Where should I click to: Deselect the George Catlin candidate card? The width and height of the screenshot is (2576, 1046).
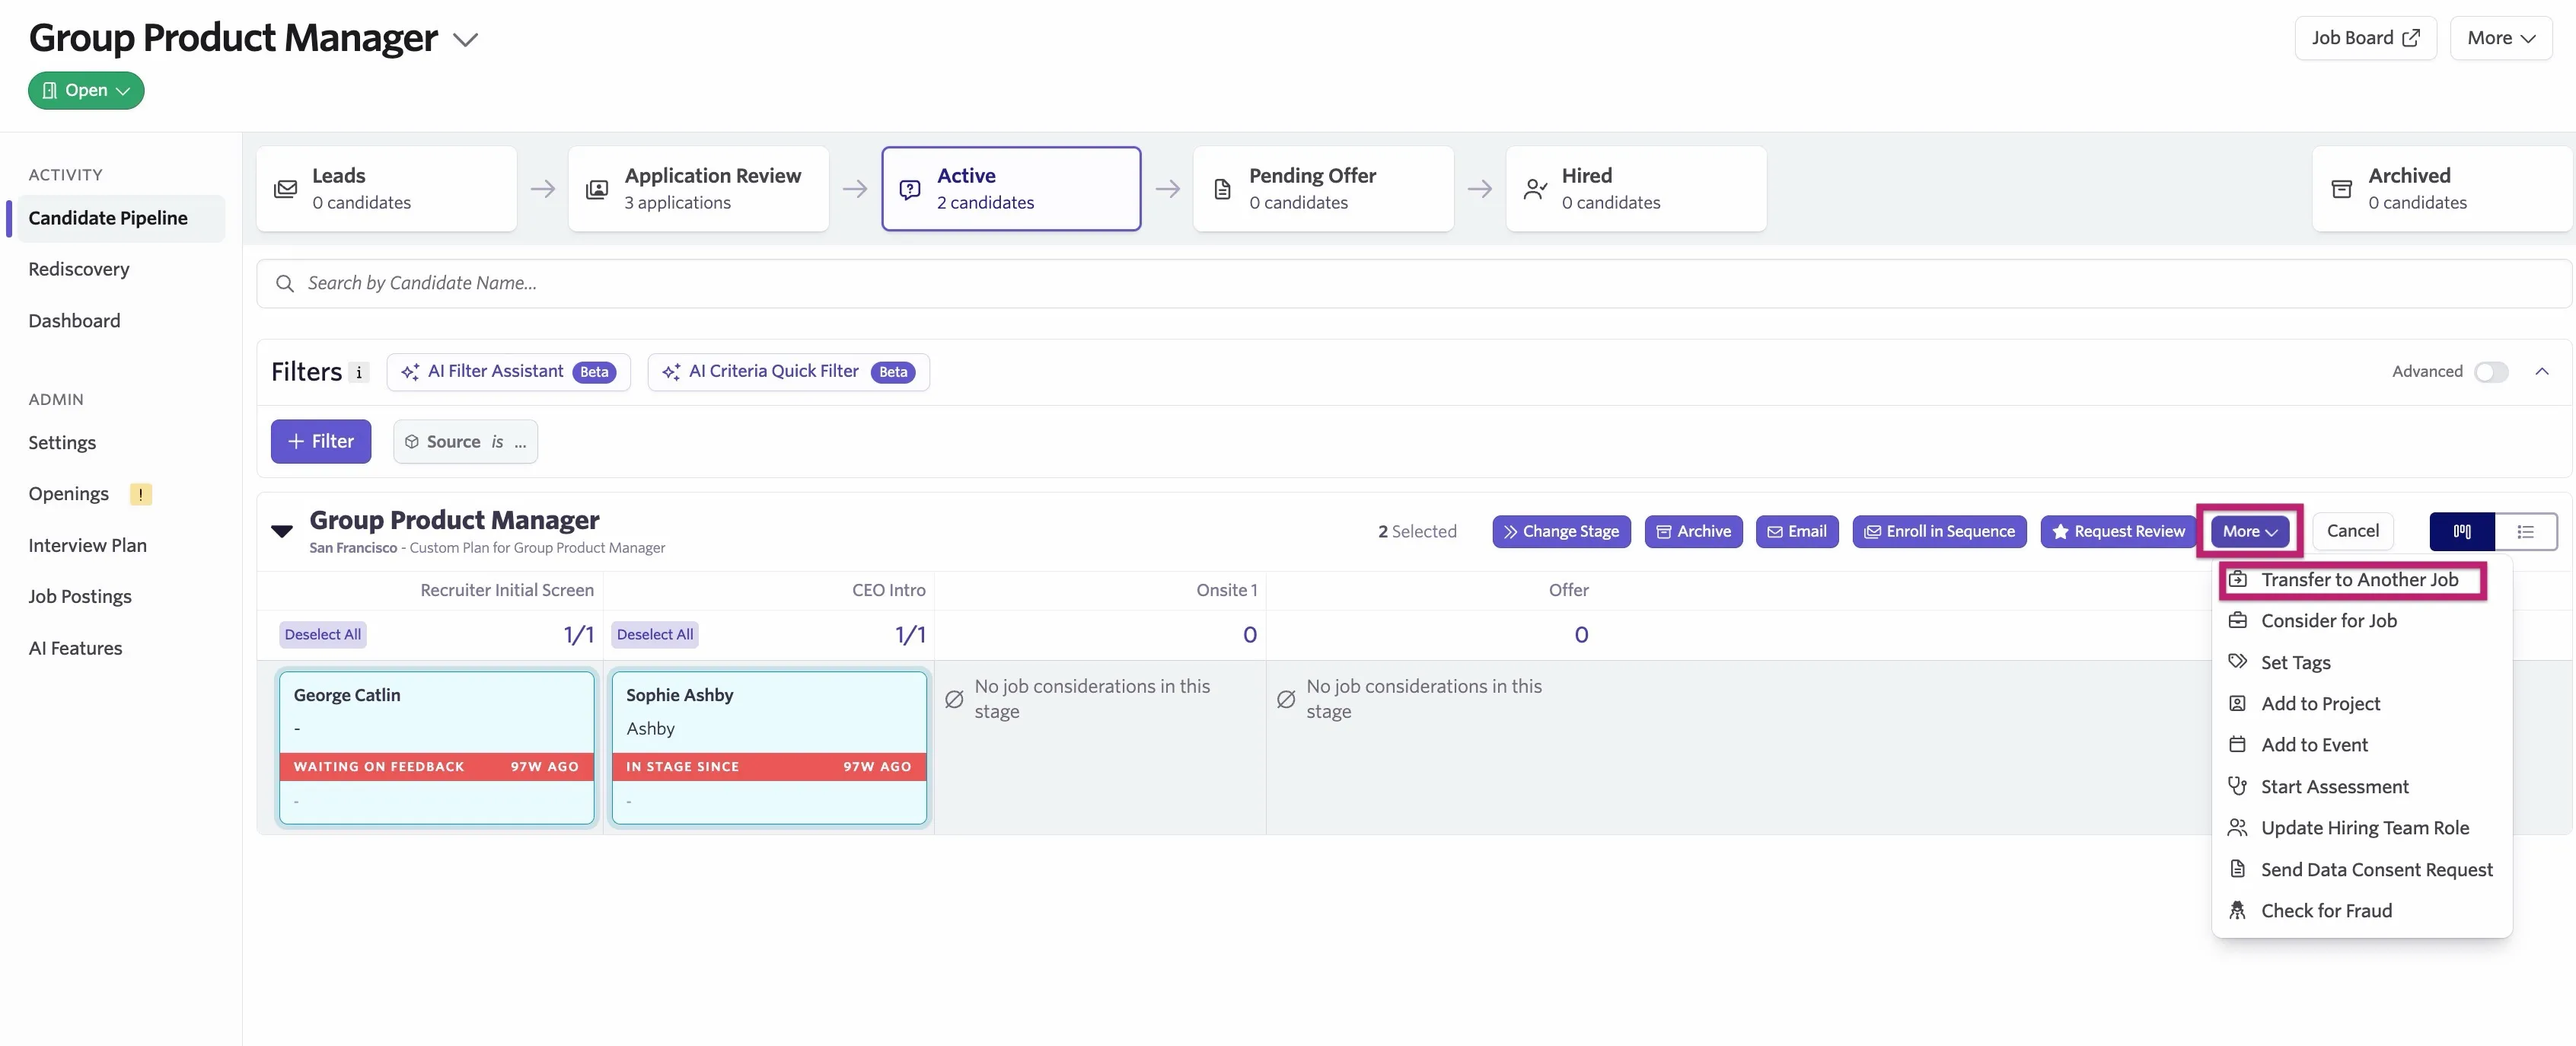(x=436, y=748)
